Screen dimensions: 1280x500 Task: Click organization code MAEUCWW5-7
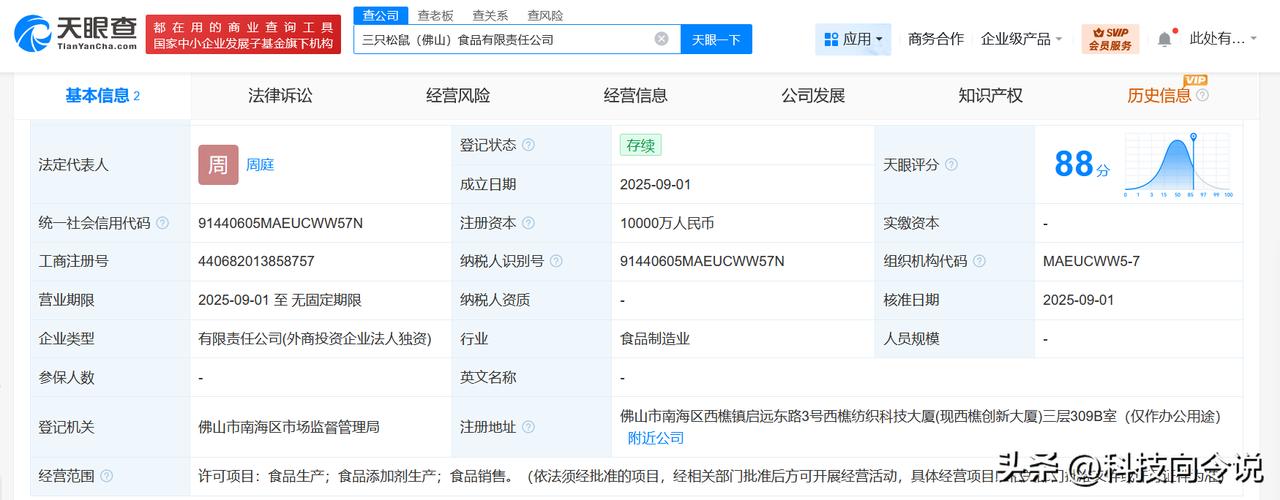(1091, 261)
